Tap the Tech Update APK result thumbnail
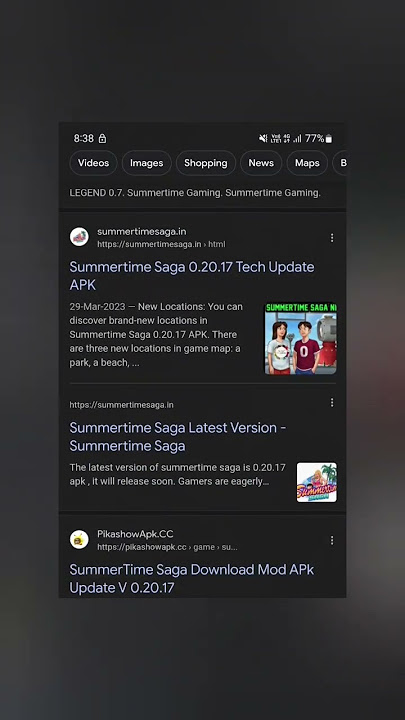The height and width of the screenshot is (720, 405). [300, 338]
